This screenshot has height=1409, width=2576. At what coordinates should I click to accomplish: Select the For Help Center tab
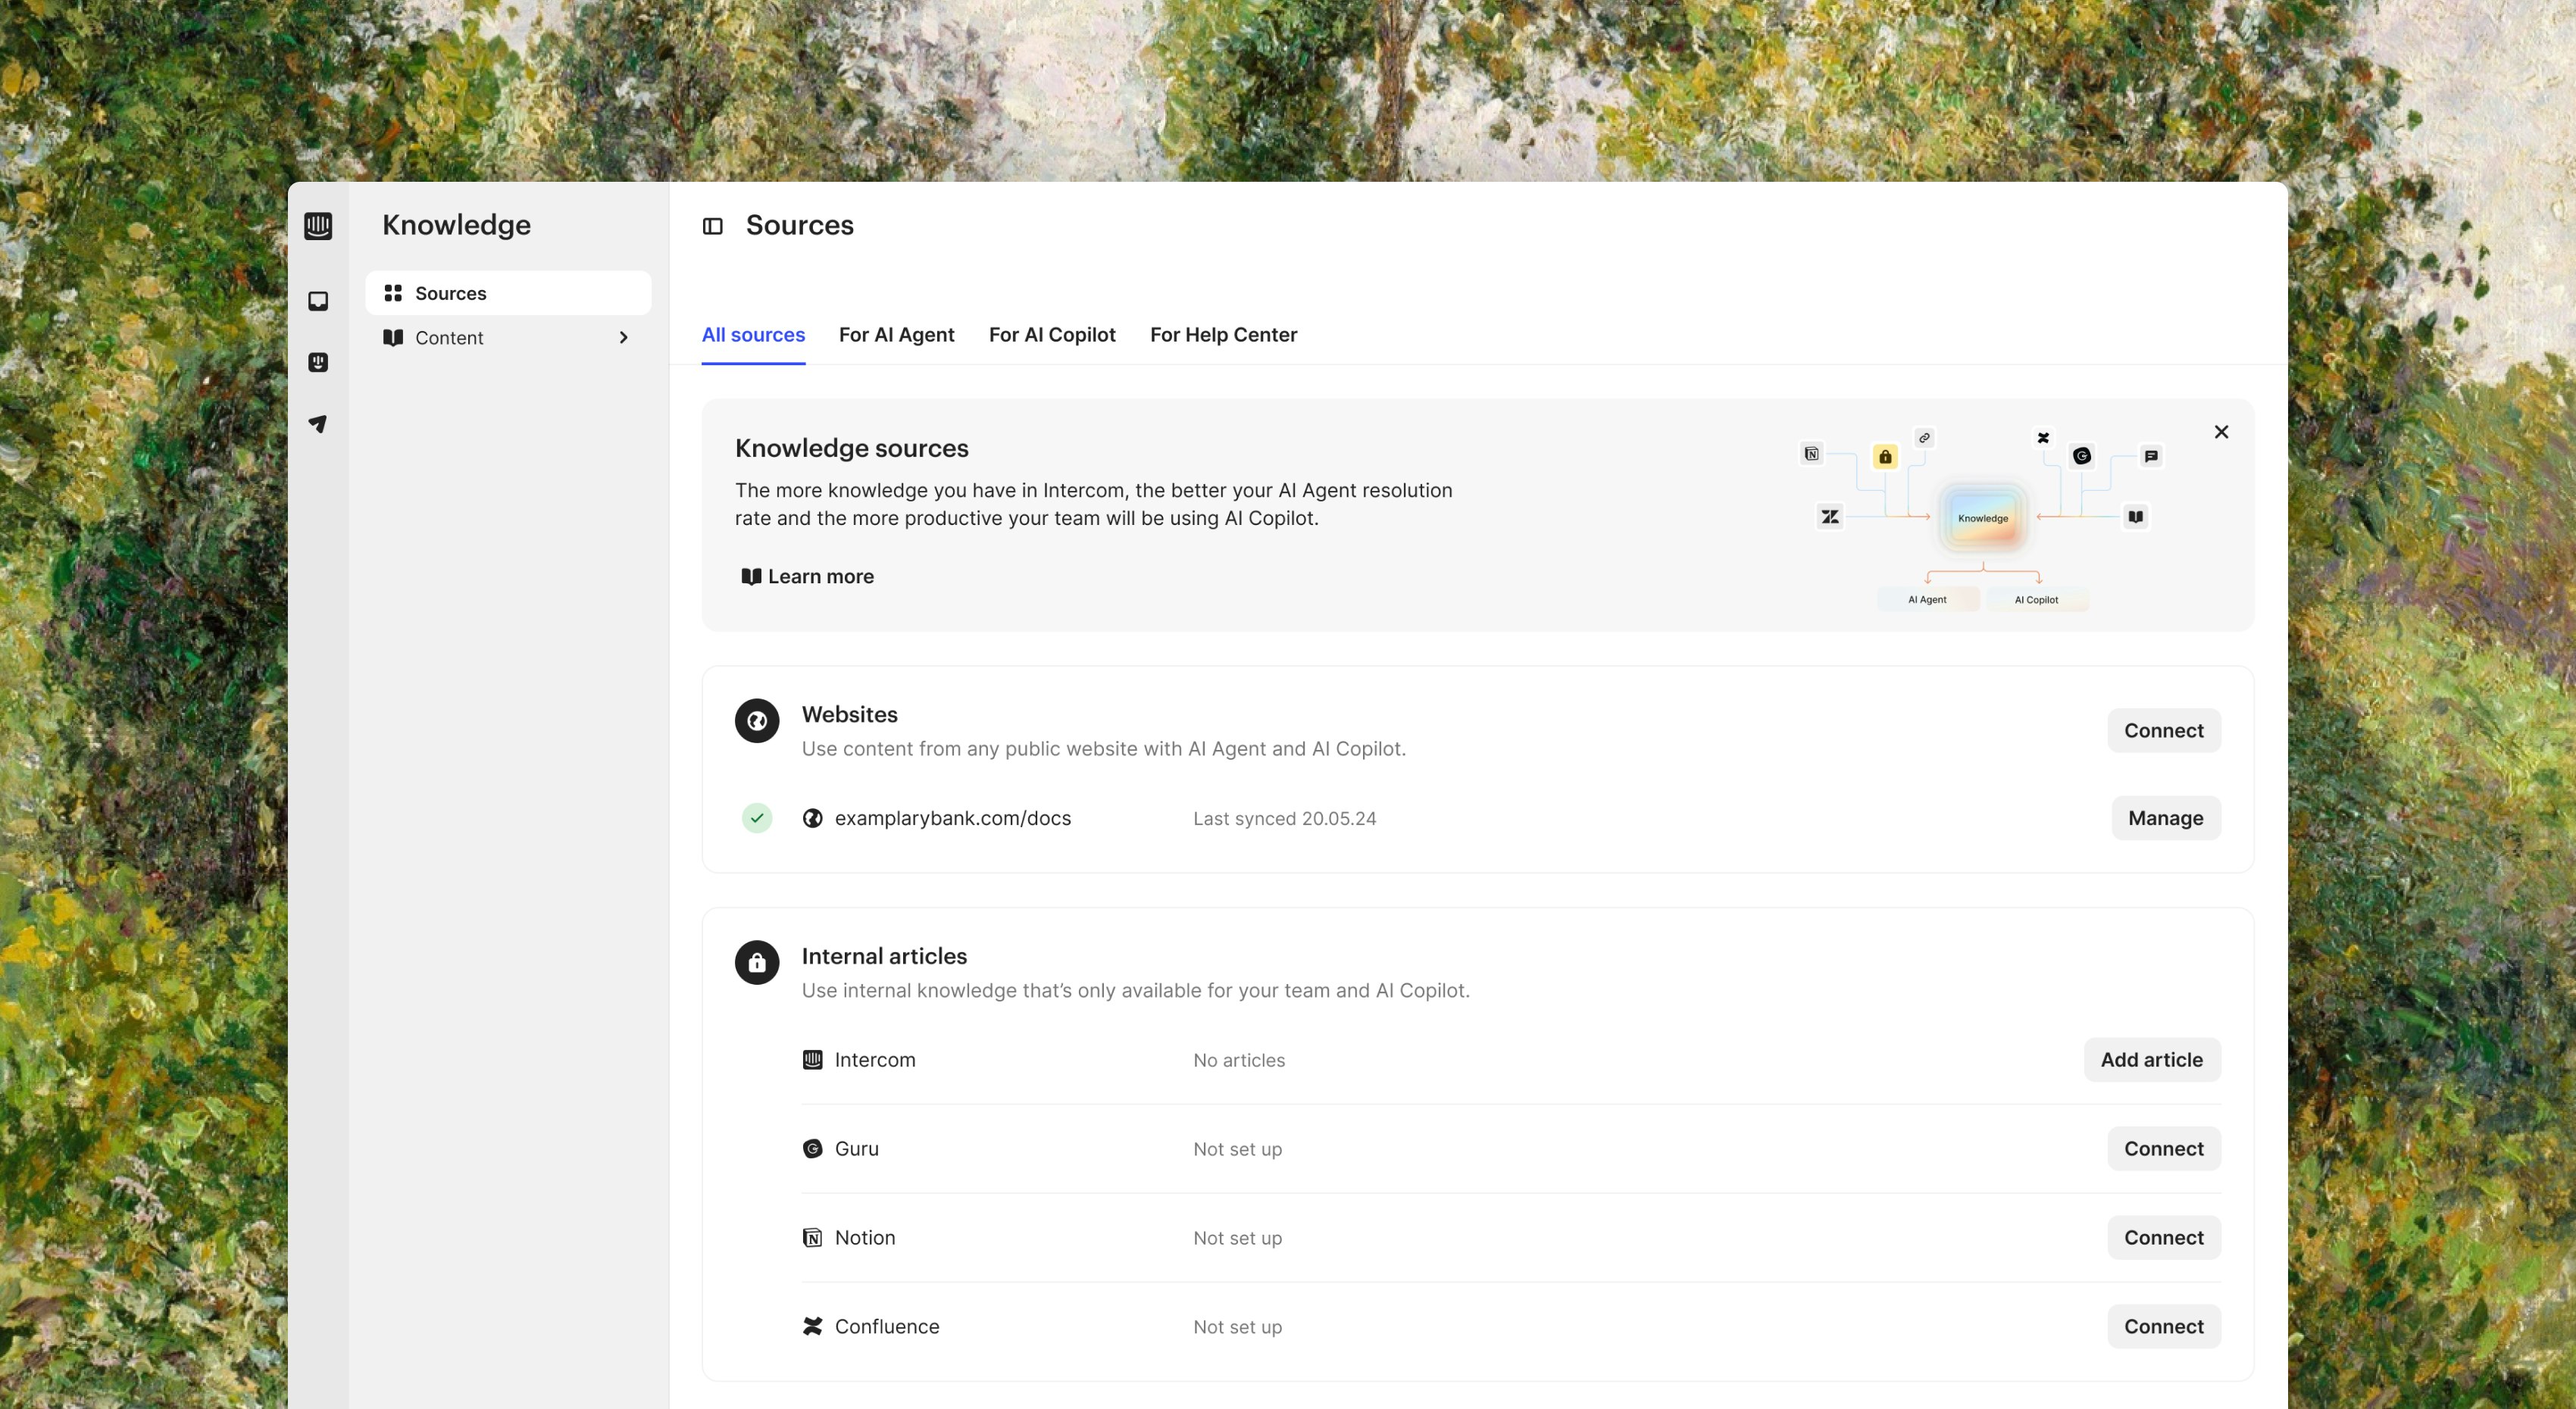click(1223, 333)
